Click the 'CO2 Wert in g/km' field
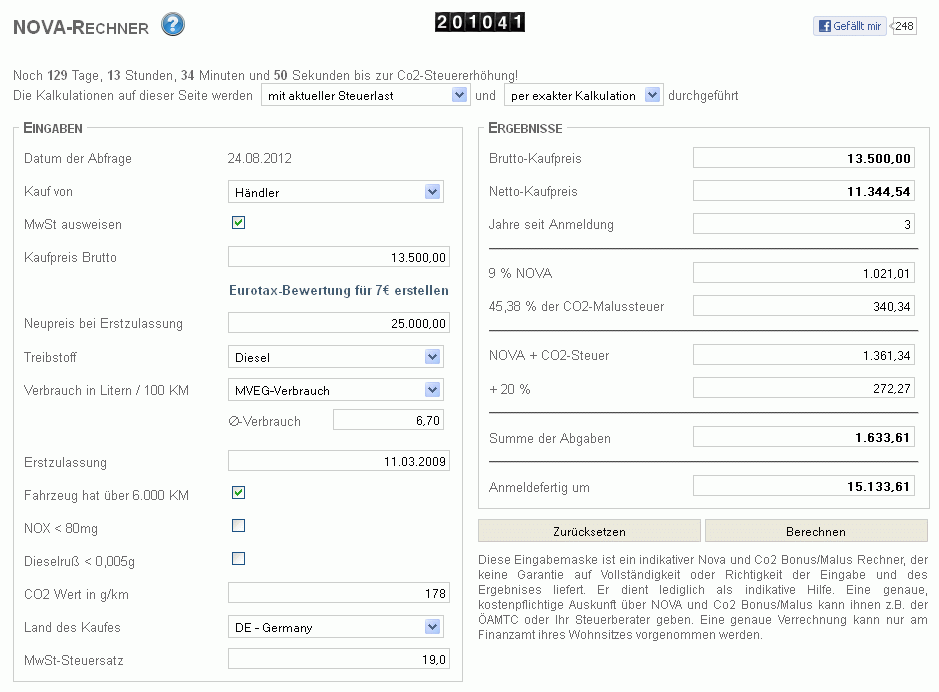Viewport: 939px width, 692px height. pyautogui.click(x=338, y=593)
